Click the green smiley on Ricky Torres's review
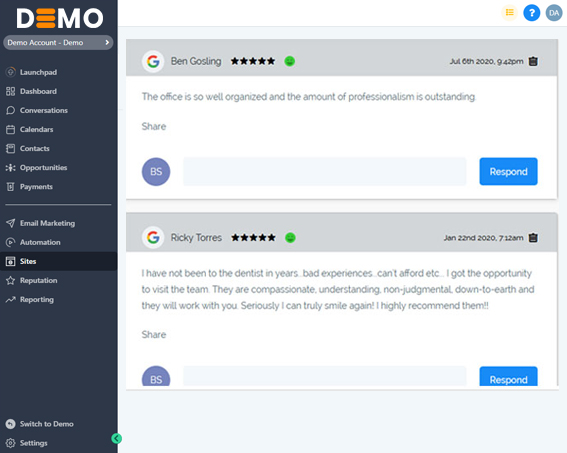Image resolution: width=567 pixels, height=453 pixels. click(290, 238)
